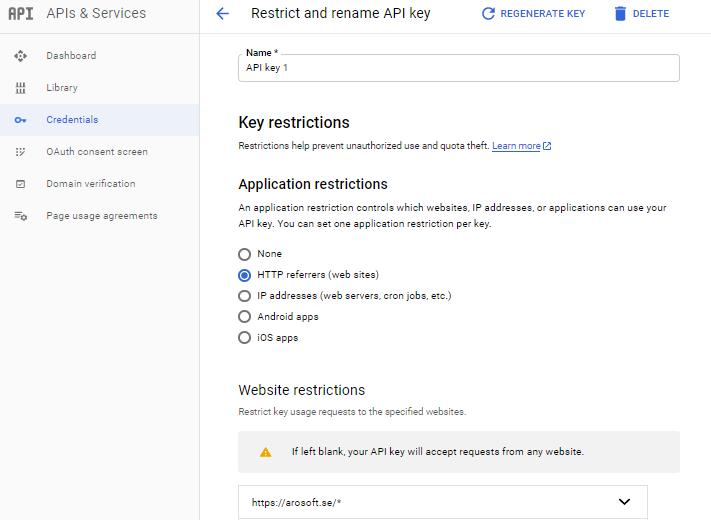
Task: Click the https://arosoft.se/* website entry
Action: point(443,502)
